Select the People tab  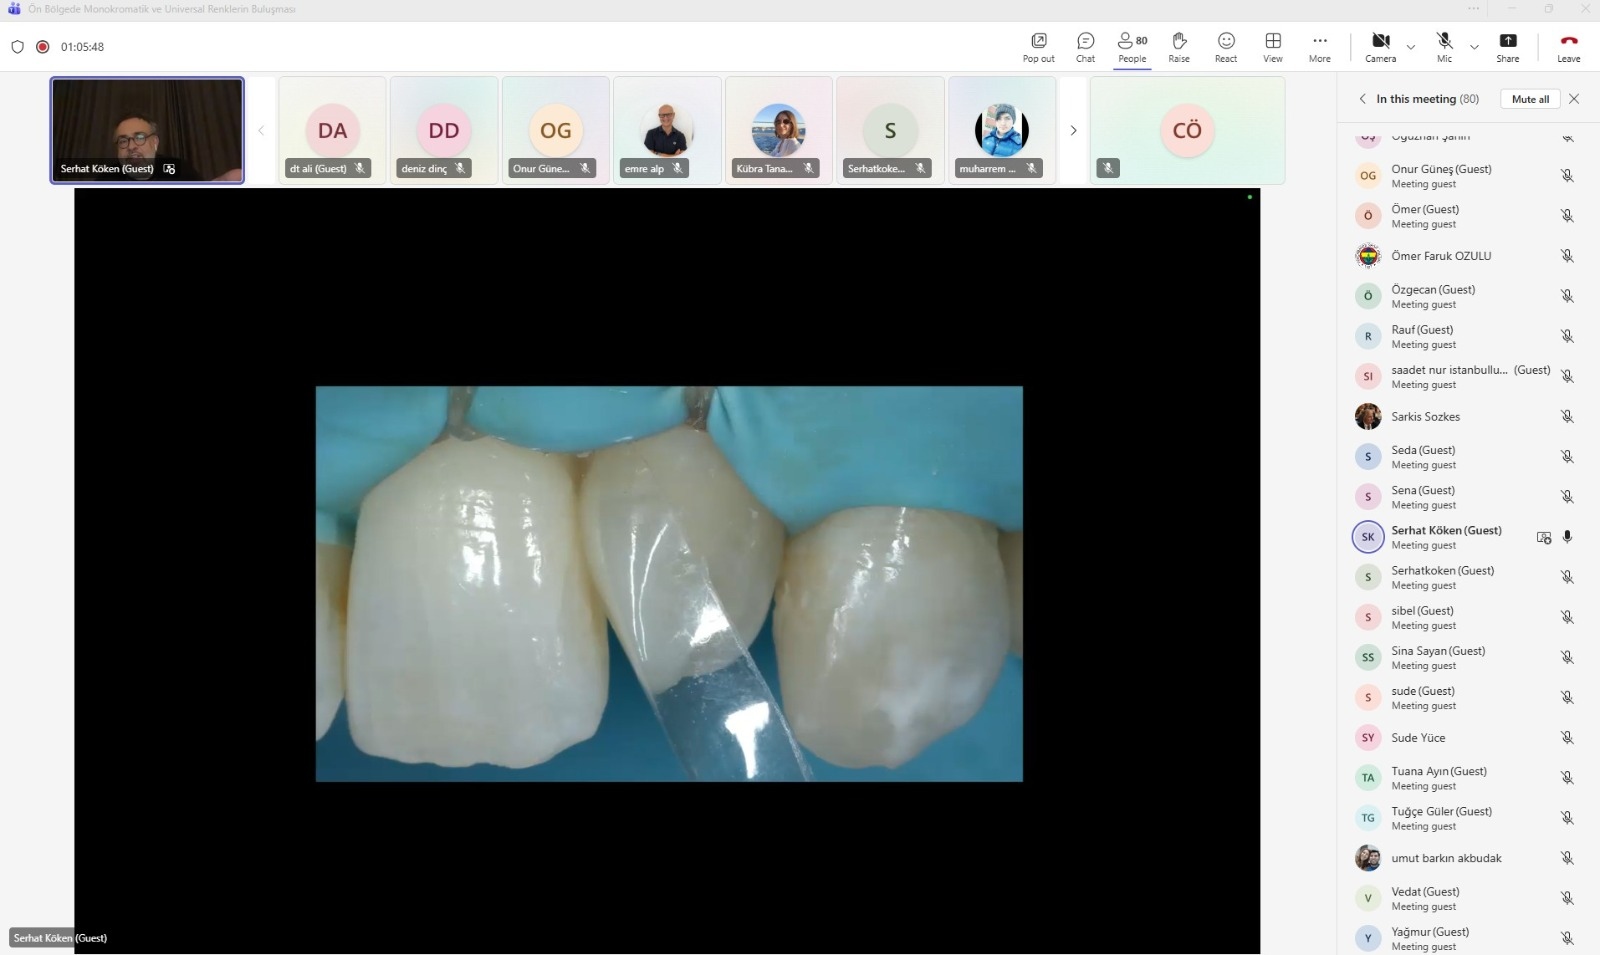click(1132, 46)
